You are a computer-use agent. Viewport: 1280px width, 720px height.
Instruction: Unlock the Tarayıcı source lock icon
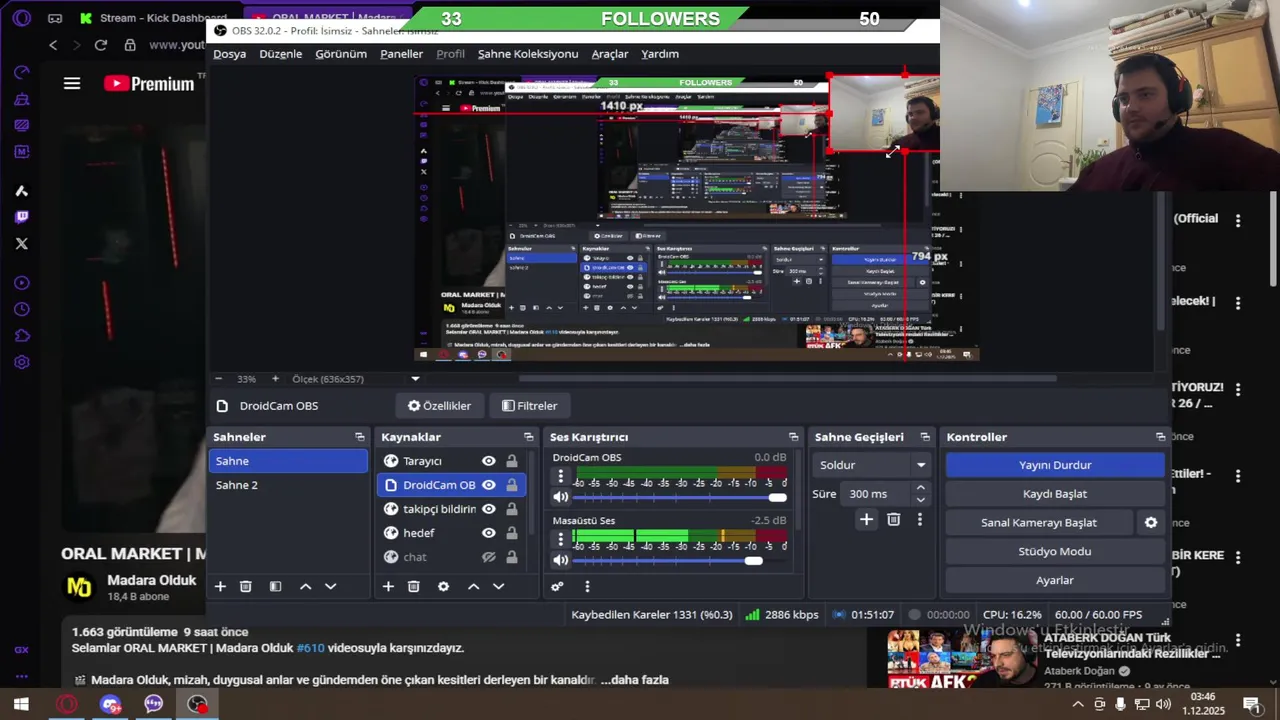(512, 461)
